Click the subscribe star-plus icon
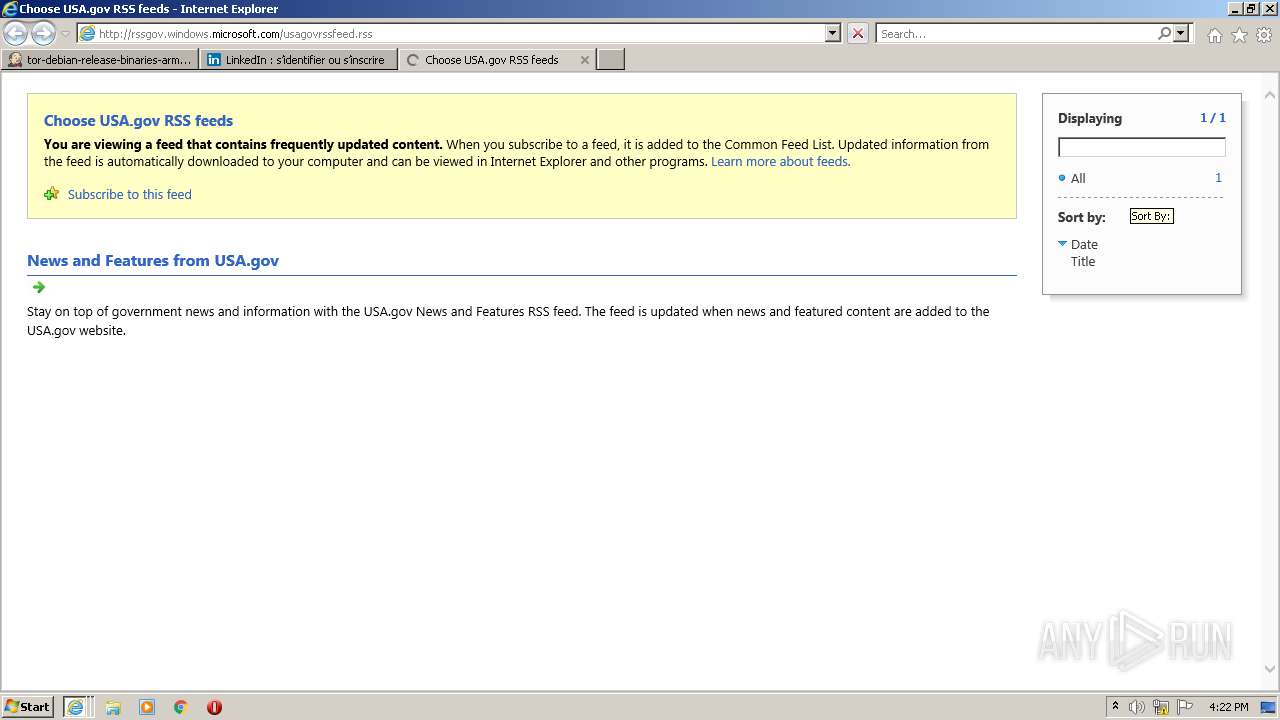 (52, 194)
